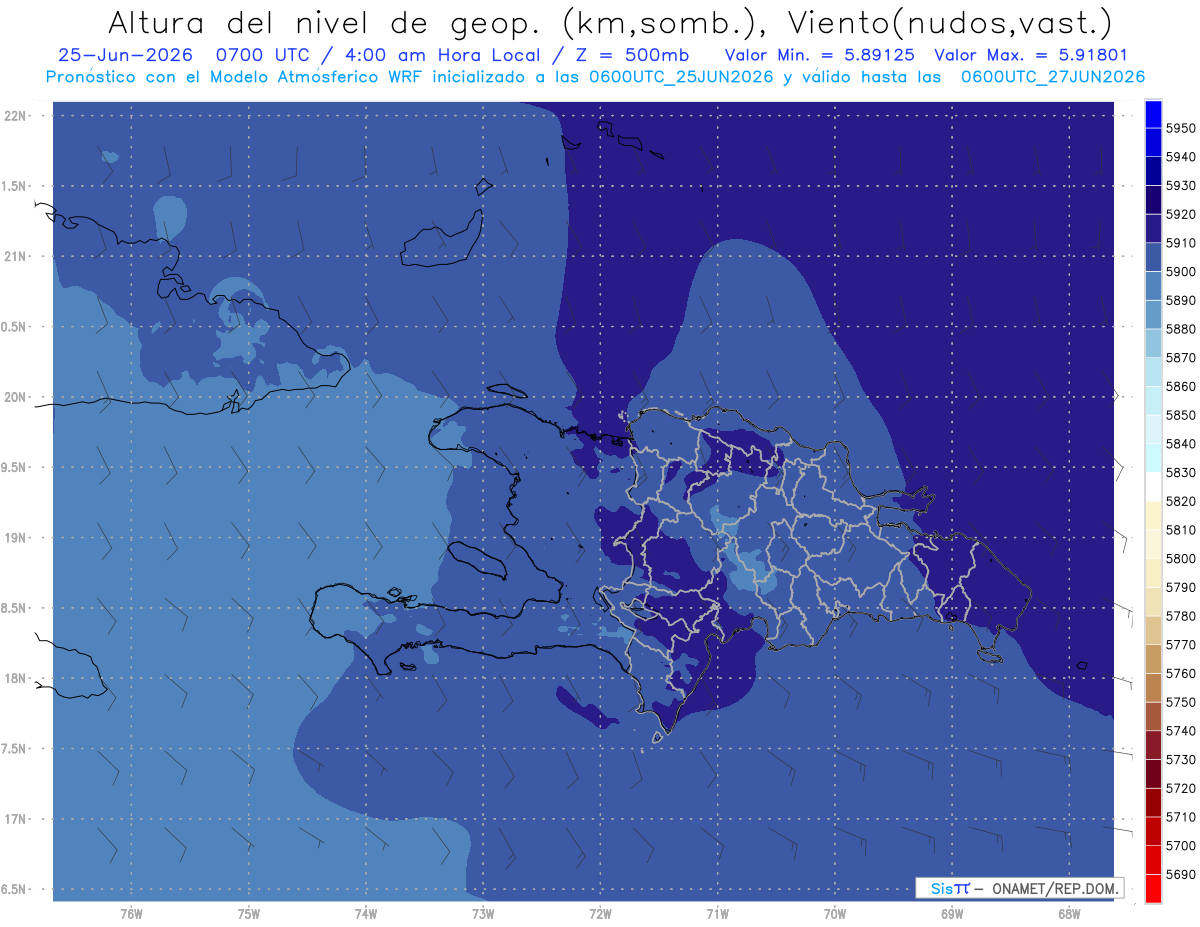
Task: Click the legend color band between 5900 and 5910
Action: pos(1152,258)
